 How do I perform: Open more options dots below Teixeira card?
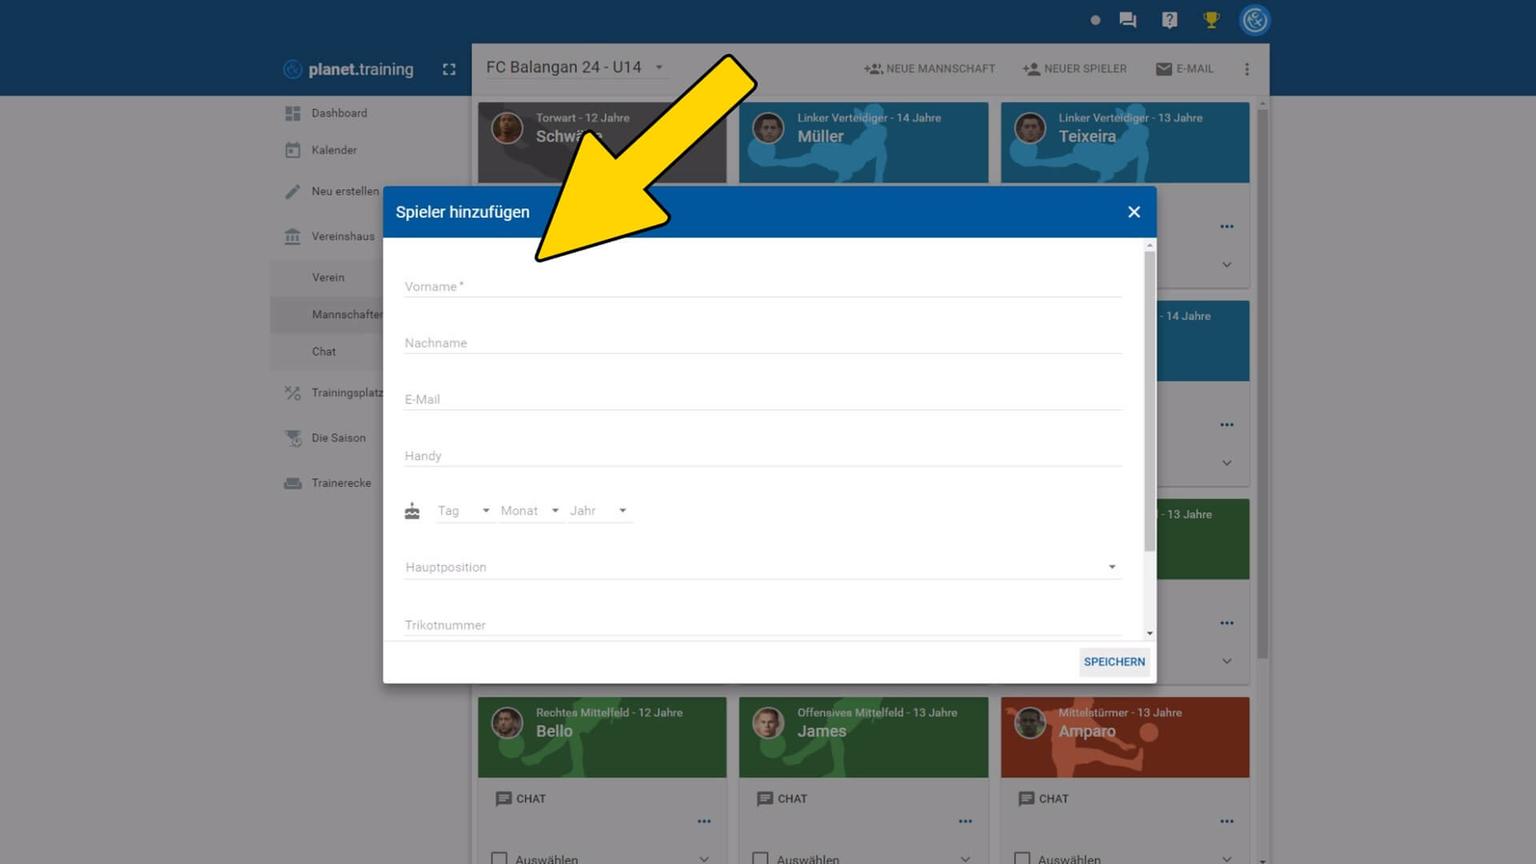click(x=1227, y=227)
